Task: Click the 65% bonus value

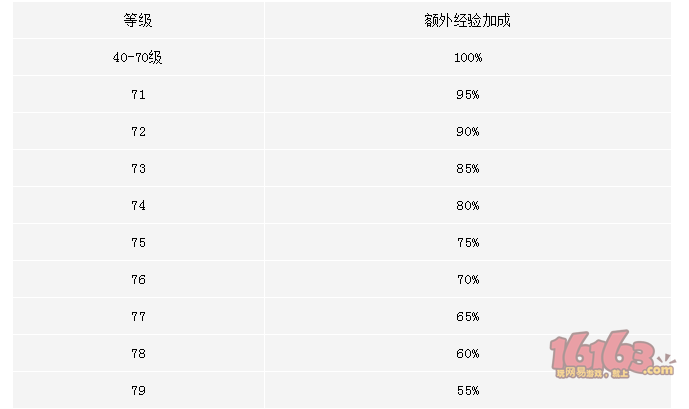Action: point(468,316)
